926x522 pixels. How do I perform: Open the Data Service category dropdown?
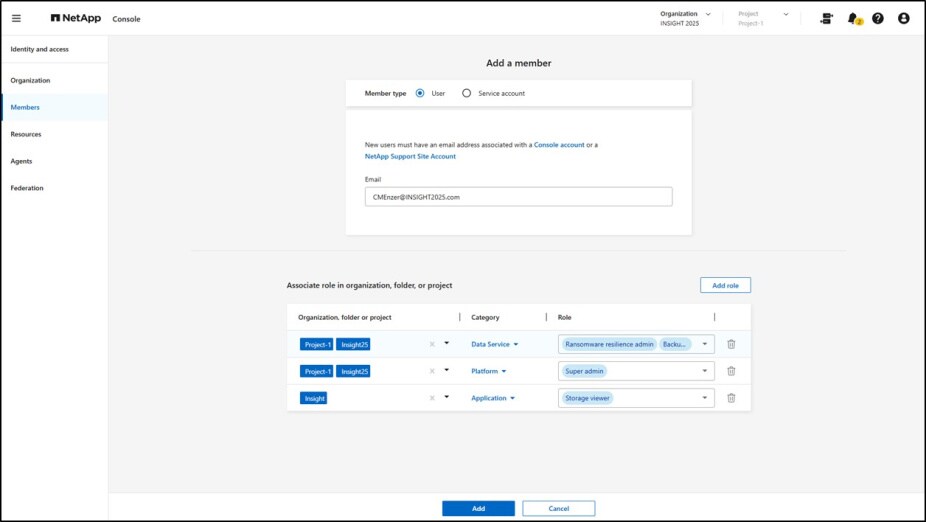495,344
